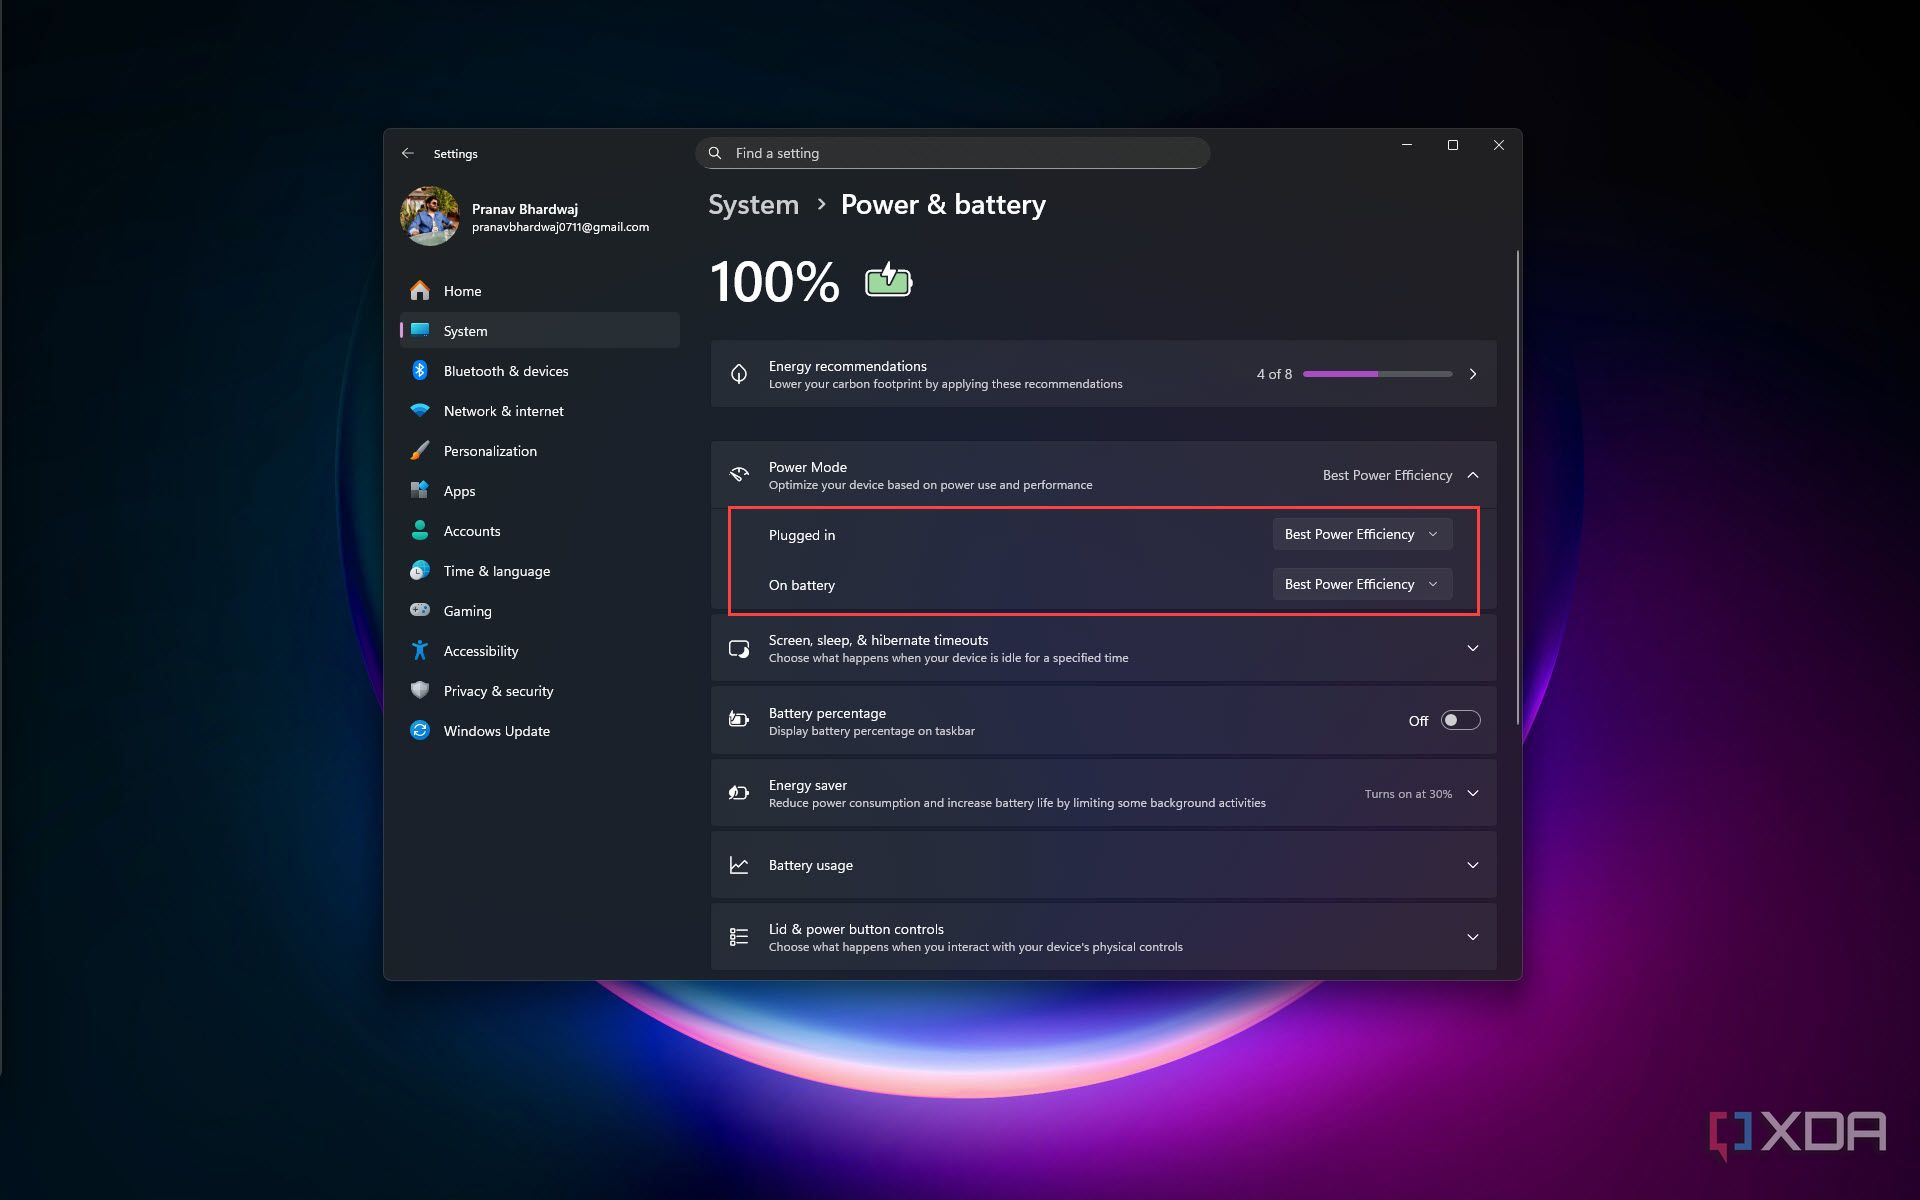
Task: Click the Bluetooth & devices sidebar icon
Action: [420, 371]
